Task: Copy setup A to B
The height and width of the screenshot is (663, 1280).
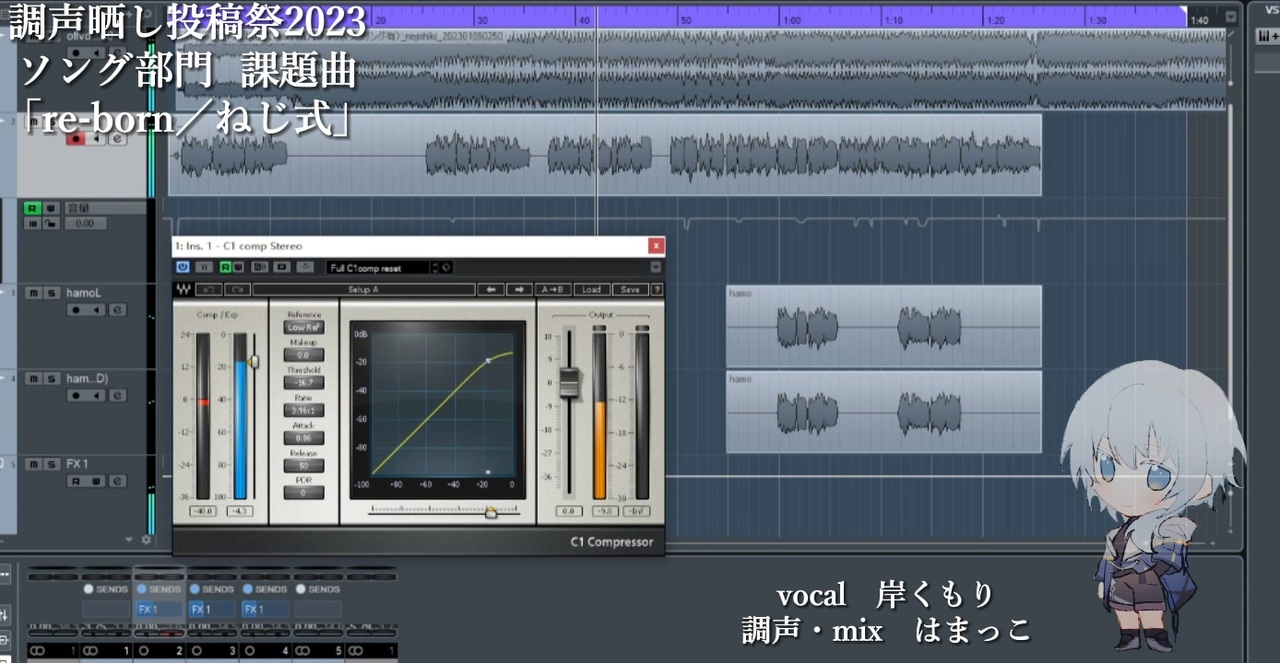Action: (553, 289)
